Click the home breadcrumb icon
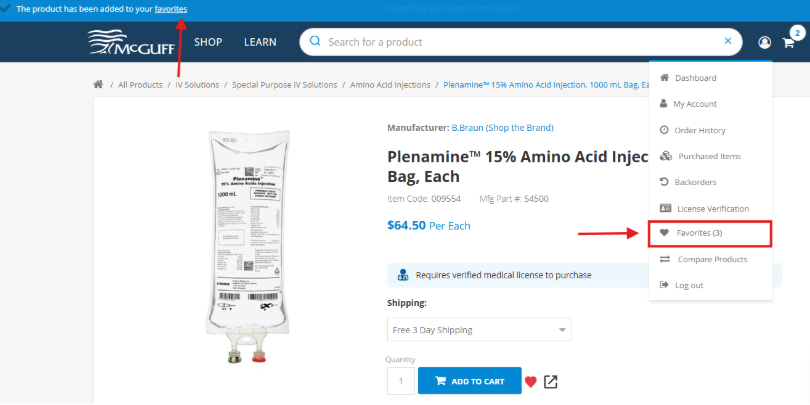Screen dimensions: 810x405 (98, 85)
